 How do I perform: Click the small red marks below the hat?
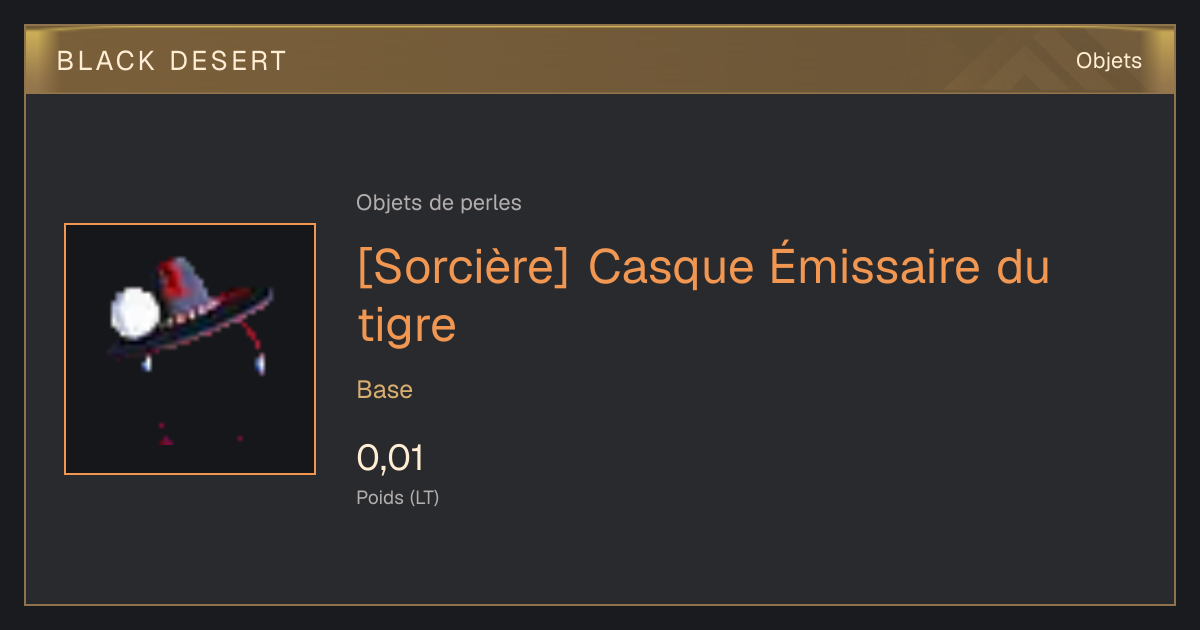click(x=198, y=434)
